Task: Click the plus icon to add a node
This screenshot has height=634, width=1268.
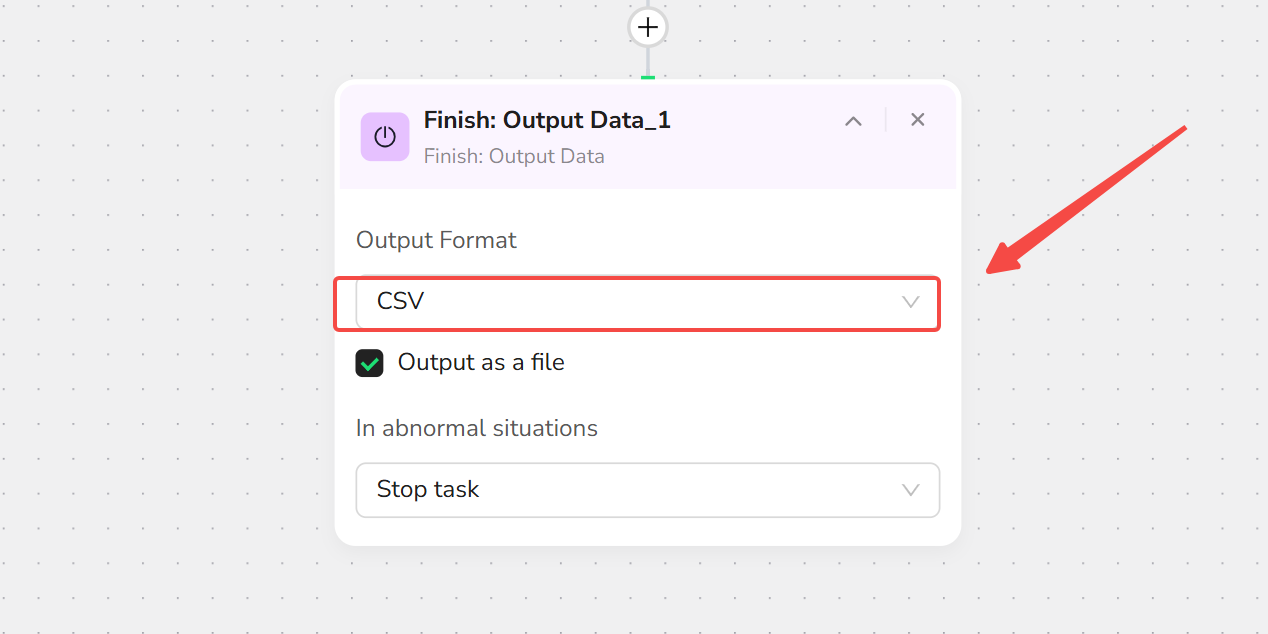Action: click(648, 27)
